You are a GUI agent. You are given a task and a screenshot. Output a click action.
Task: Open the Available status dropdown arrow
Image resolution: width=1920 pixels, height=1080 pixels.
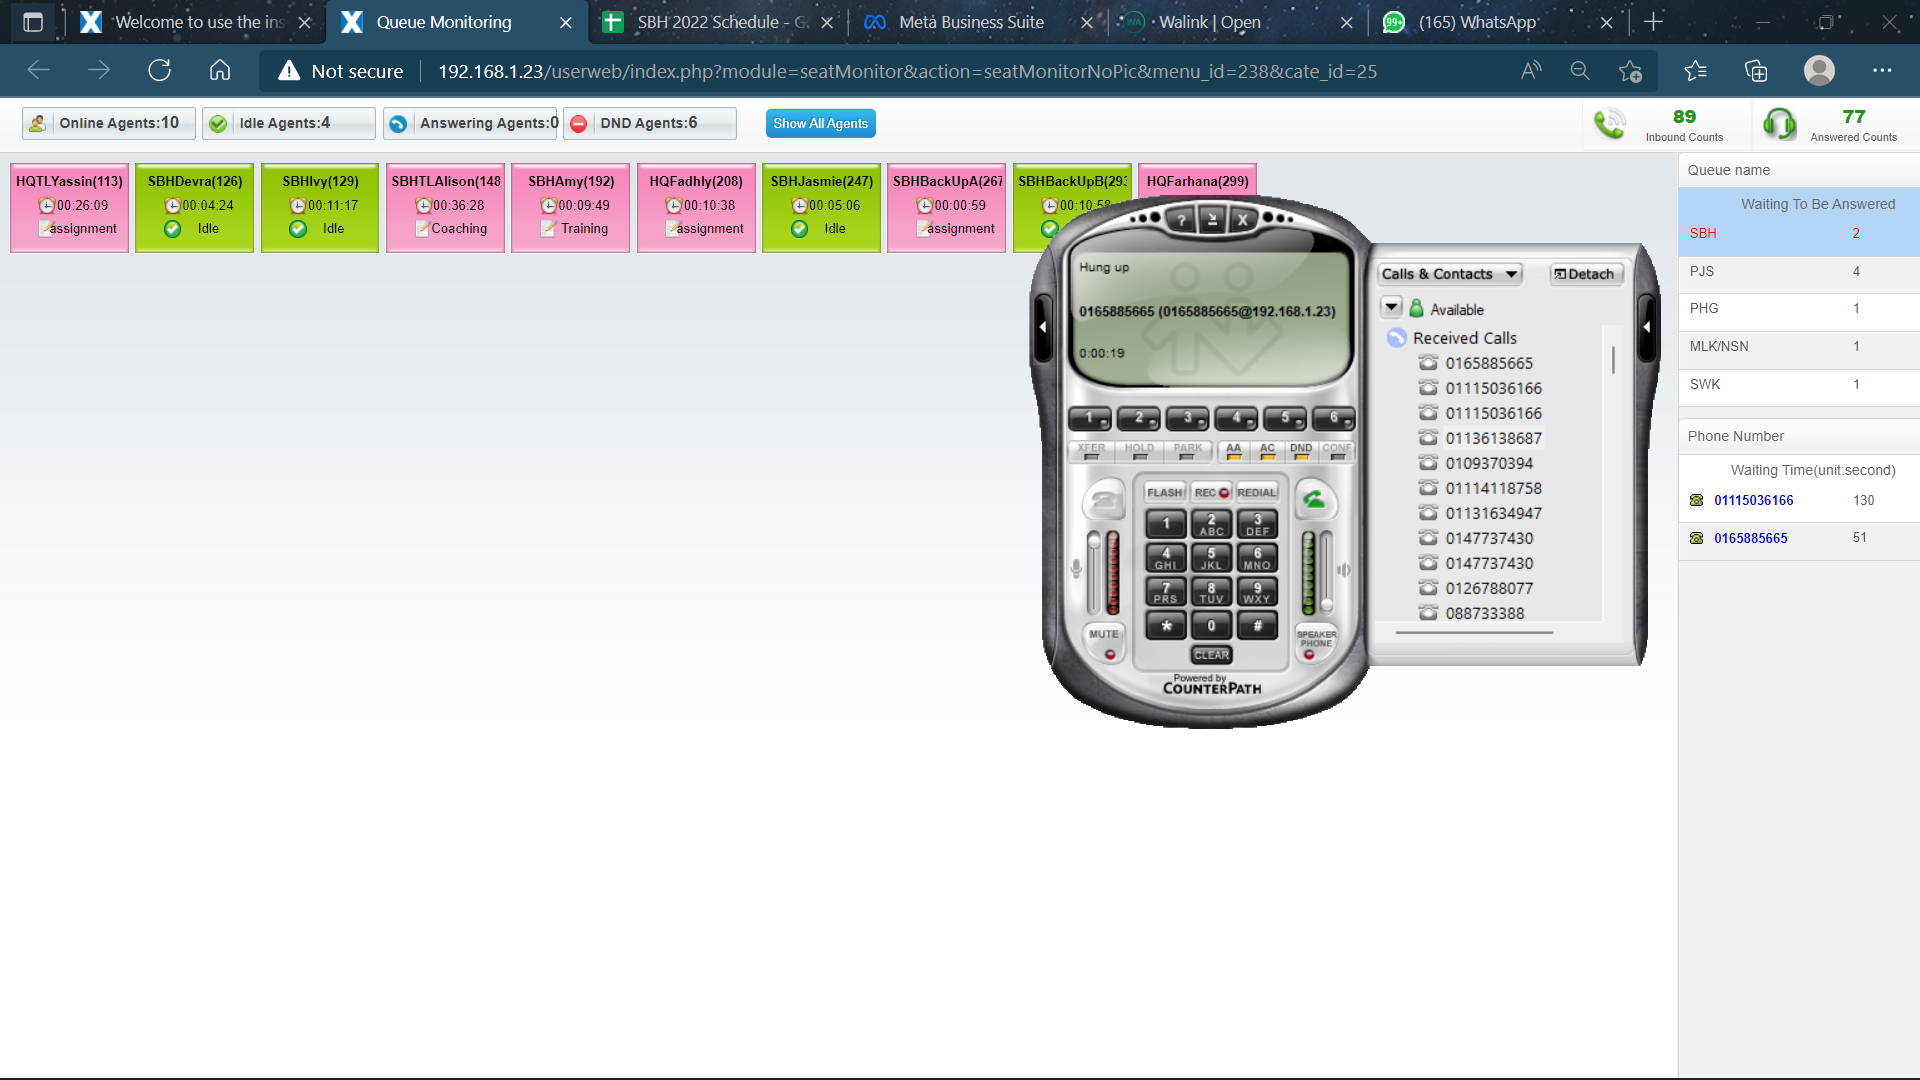pos(1392,307)
